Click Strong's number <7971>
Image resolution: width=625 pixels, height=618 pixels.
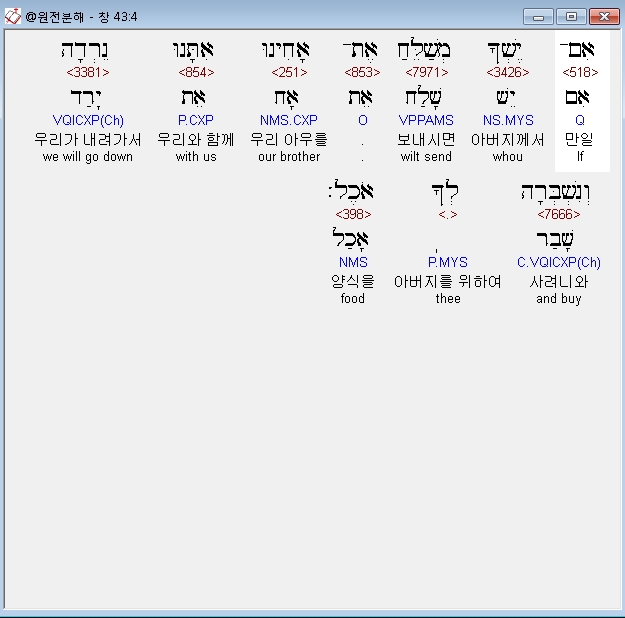426,72
